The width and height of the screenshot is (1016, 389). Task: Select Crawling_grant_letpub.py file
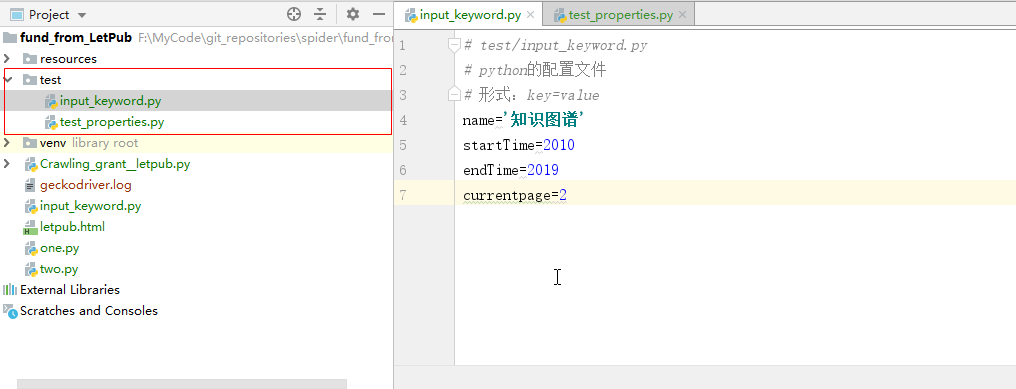coord(115,164)
